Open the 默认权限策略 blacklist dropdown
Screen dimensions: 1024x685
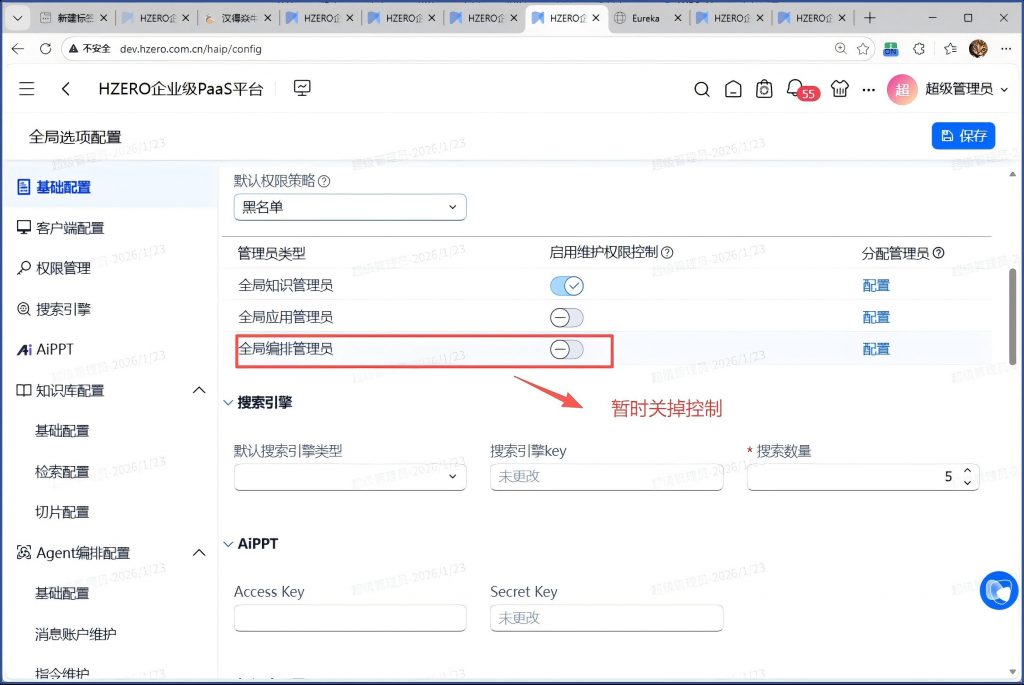[350, 207]
